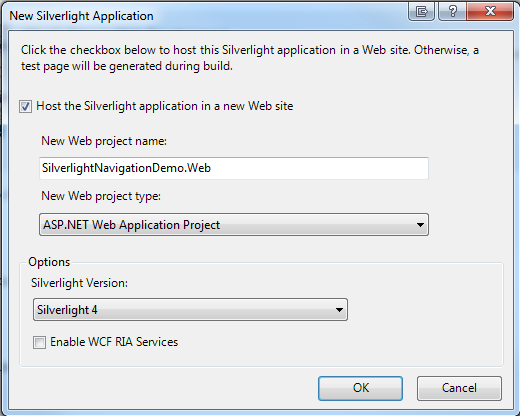520x416 pixels.
Task: Uncheck the Host the Silverlight application checkbox
Action: [x=25, y=107]
